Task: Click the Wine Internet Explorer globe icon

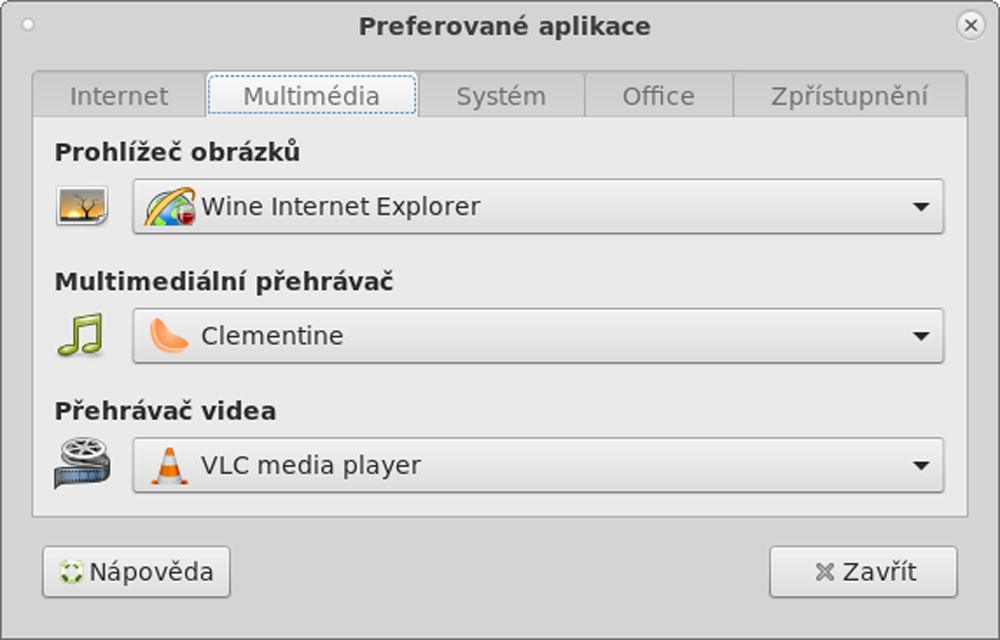Action: (x=170, y=207)
